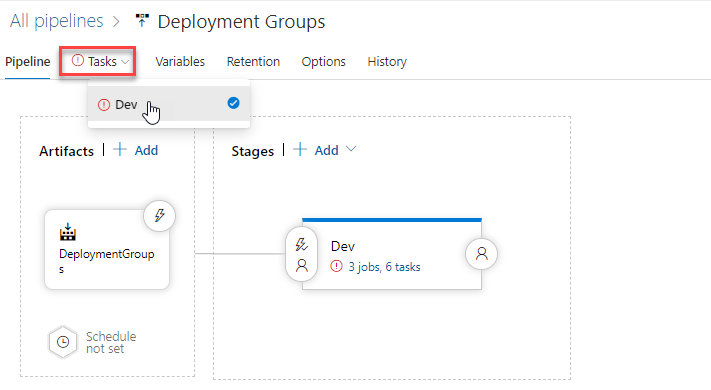Open the History tab
The width and height of the screenshot is (711, 390).
[x=387, y=61]
